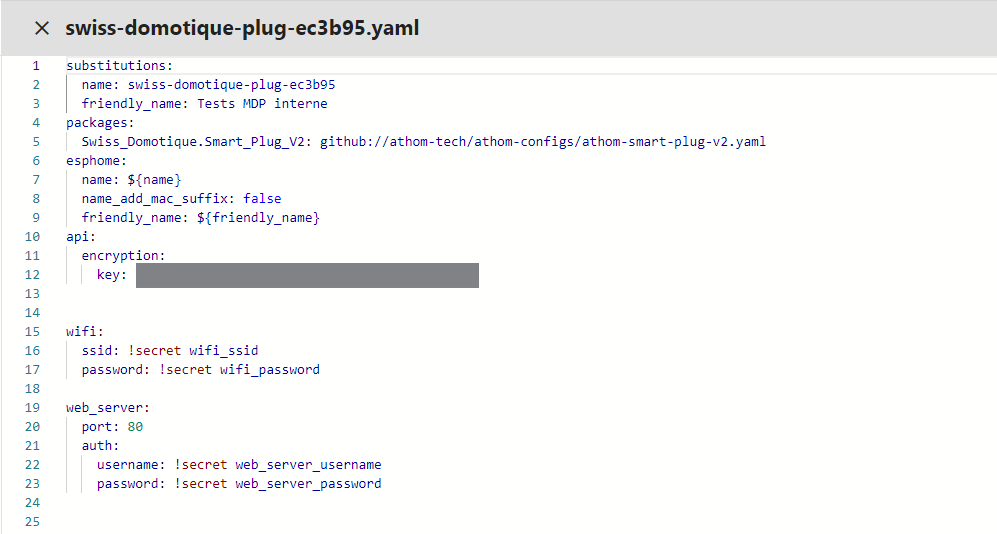The width and height of the screenshot is (997, 534).
Task: Click the port value 80
Action: pos(135,427)
